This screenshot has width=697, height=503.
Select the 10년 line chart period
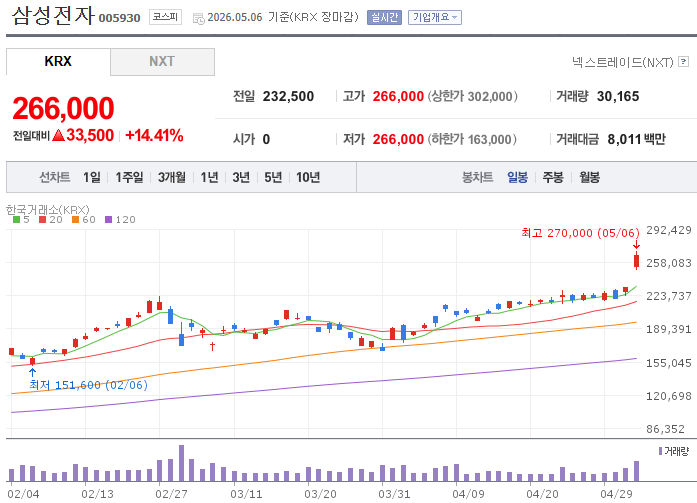(308, 177)
